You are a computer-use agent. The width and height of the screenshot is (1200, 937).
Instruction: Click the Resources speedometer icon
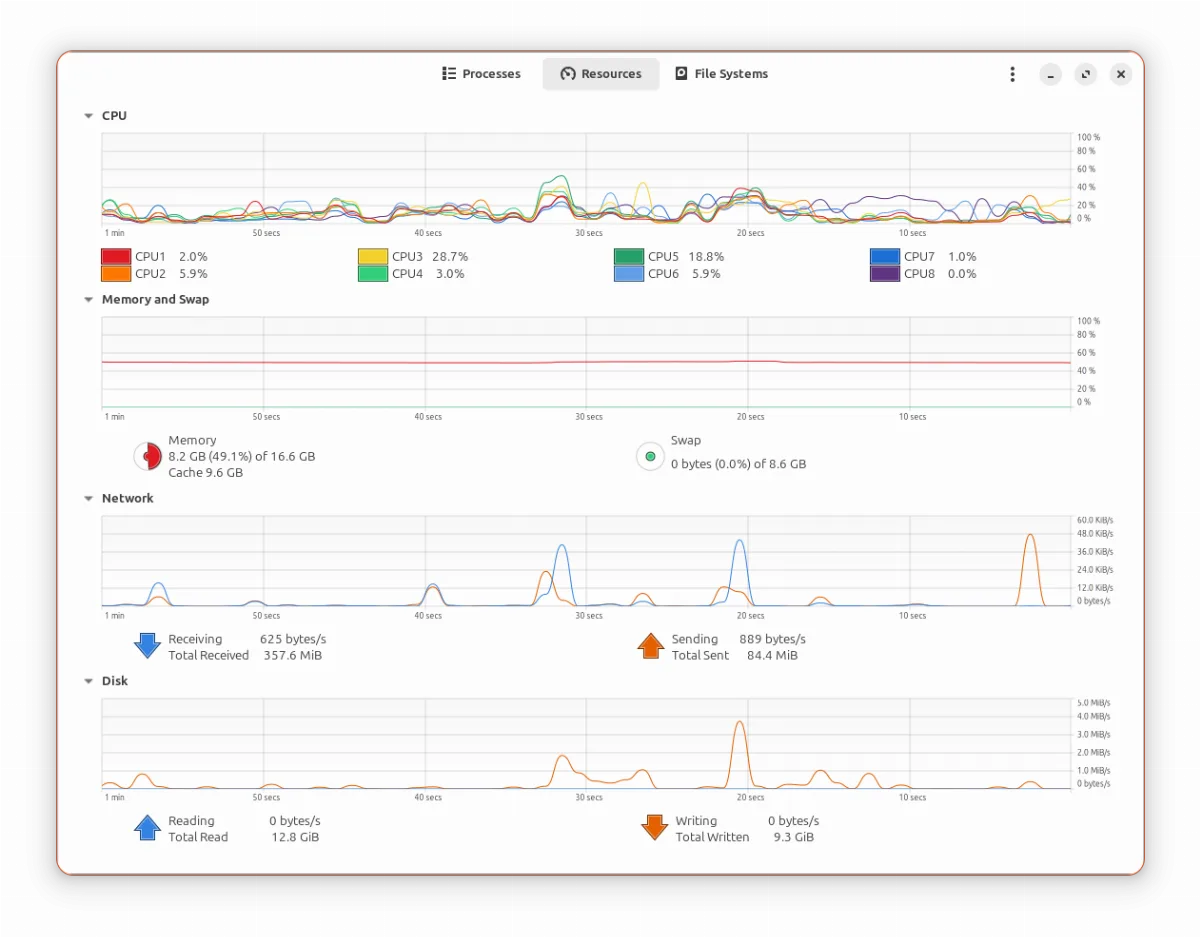[x=568, y=73]
